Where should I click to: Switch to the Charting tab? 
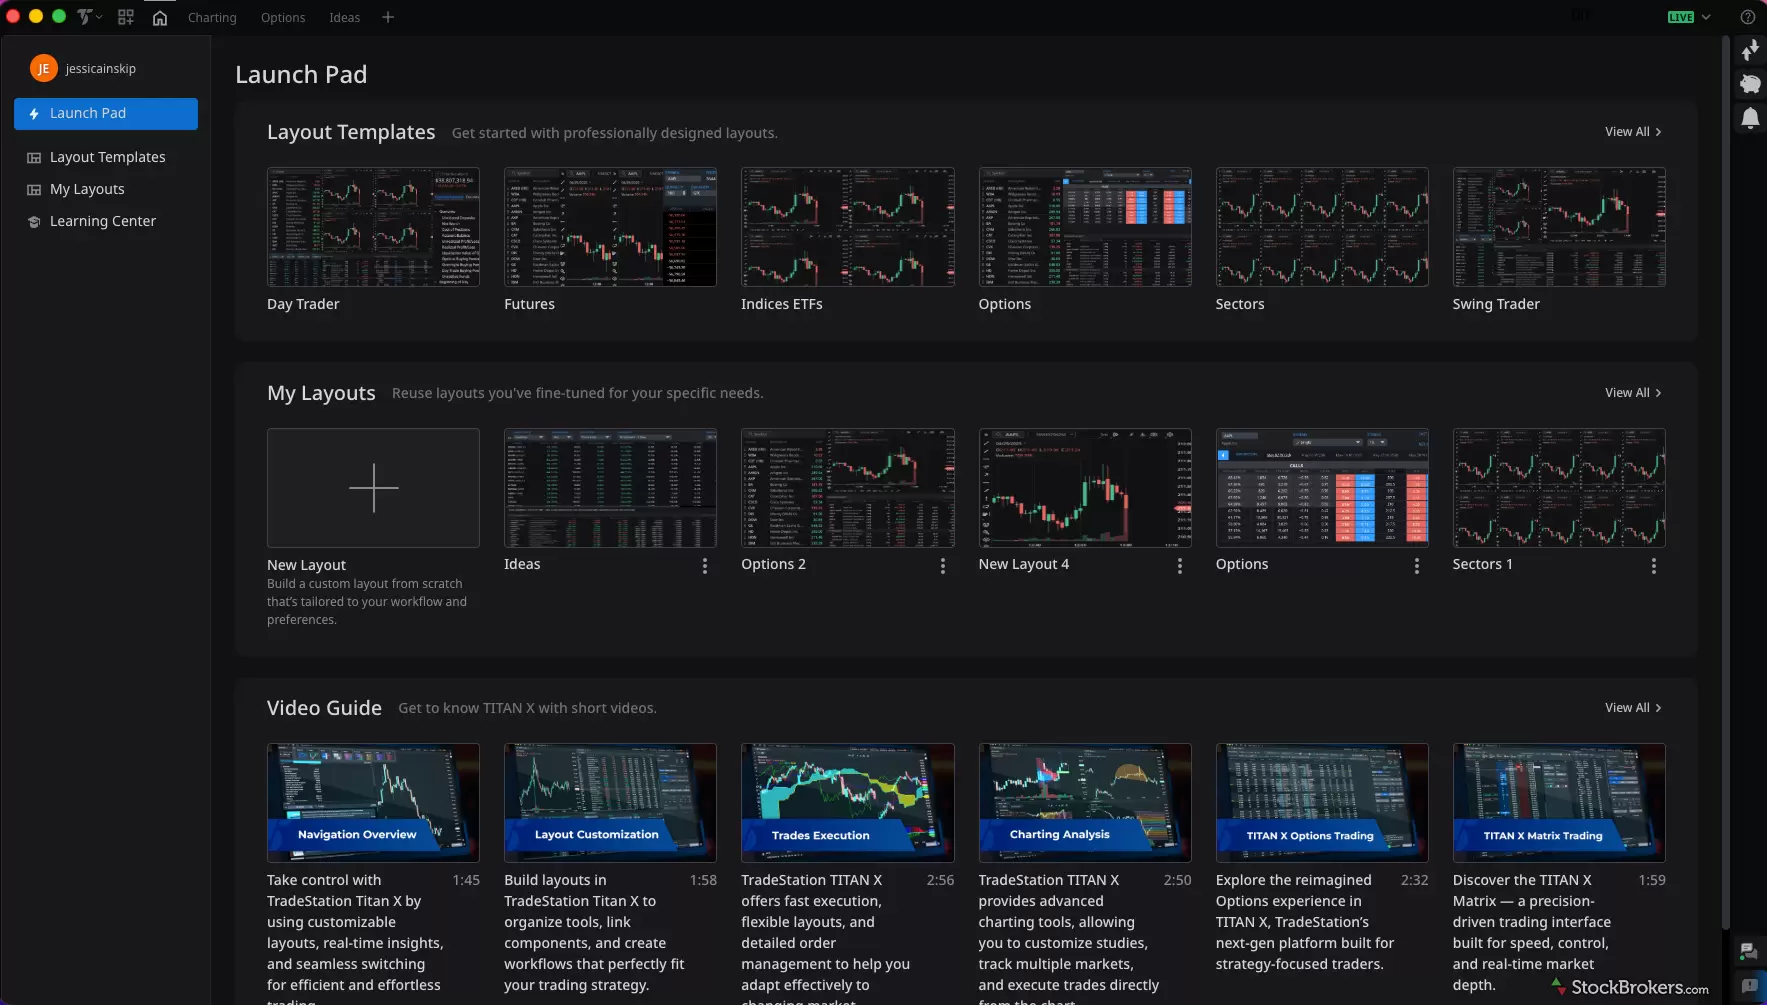[212, 17]
